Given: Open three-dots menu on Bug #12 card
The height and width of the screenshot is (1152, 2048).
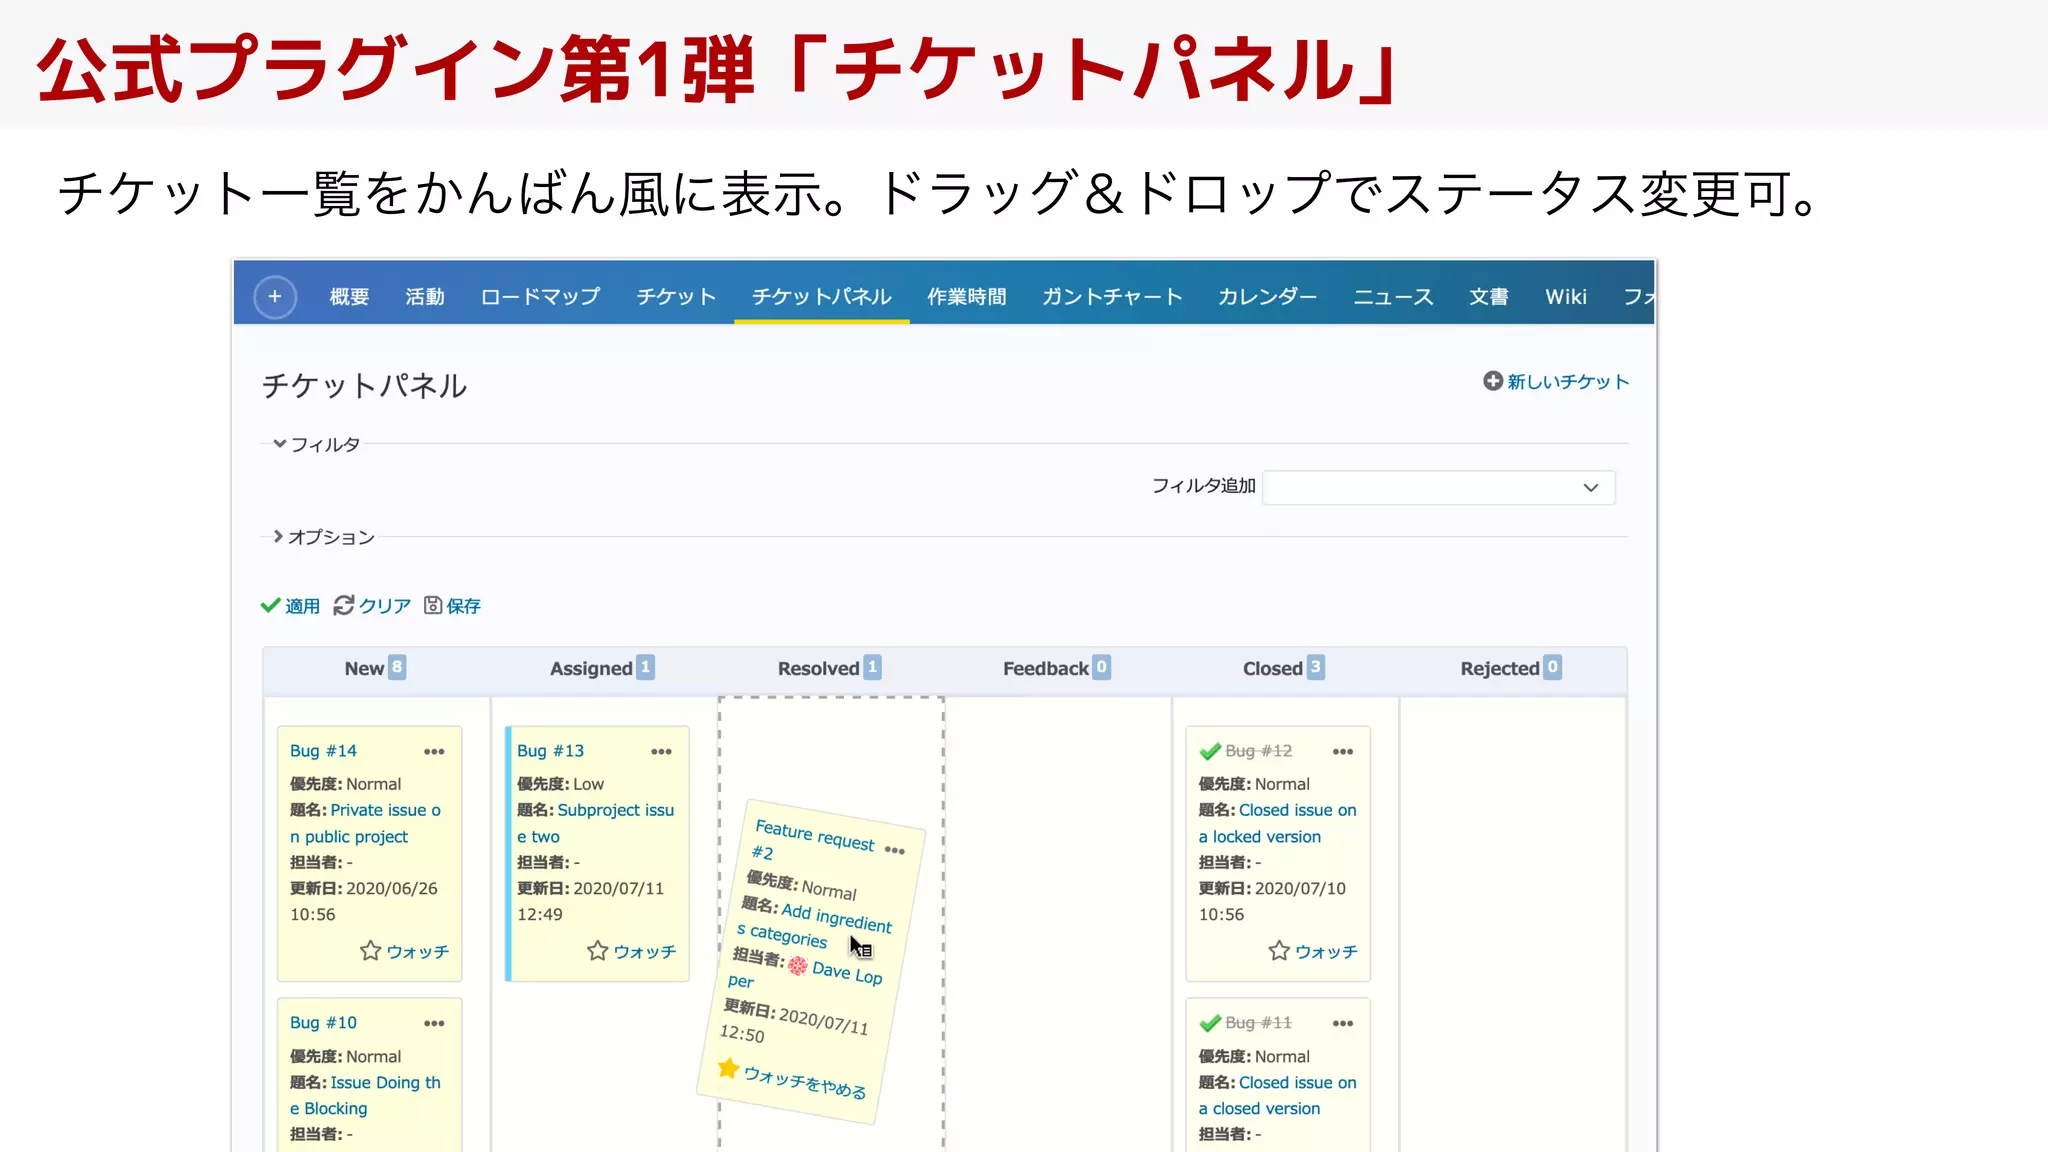Looking at the screenshot, I should coord(1343,752).
